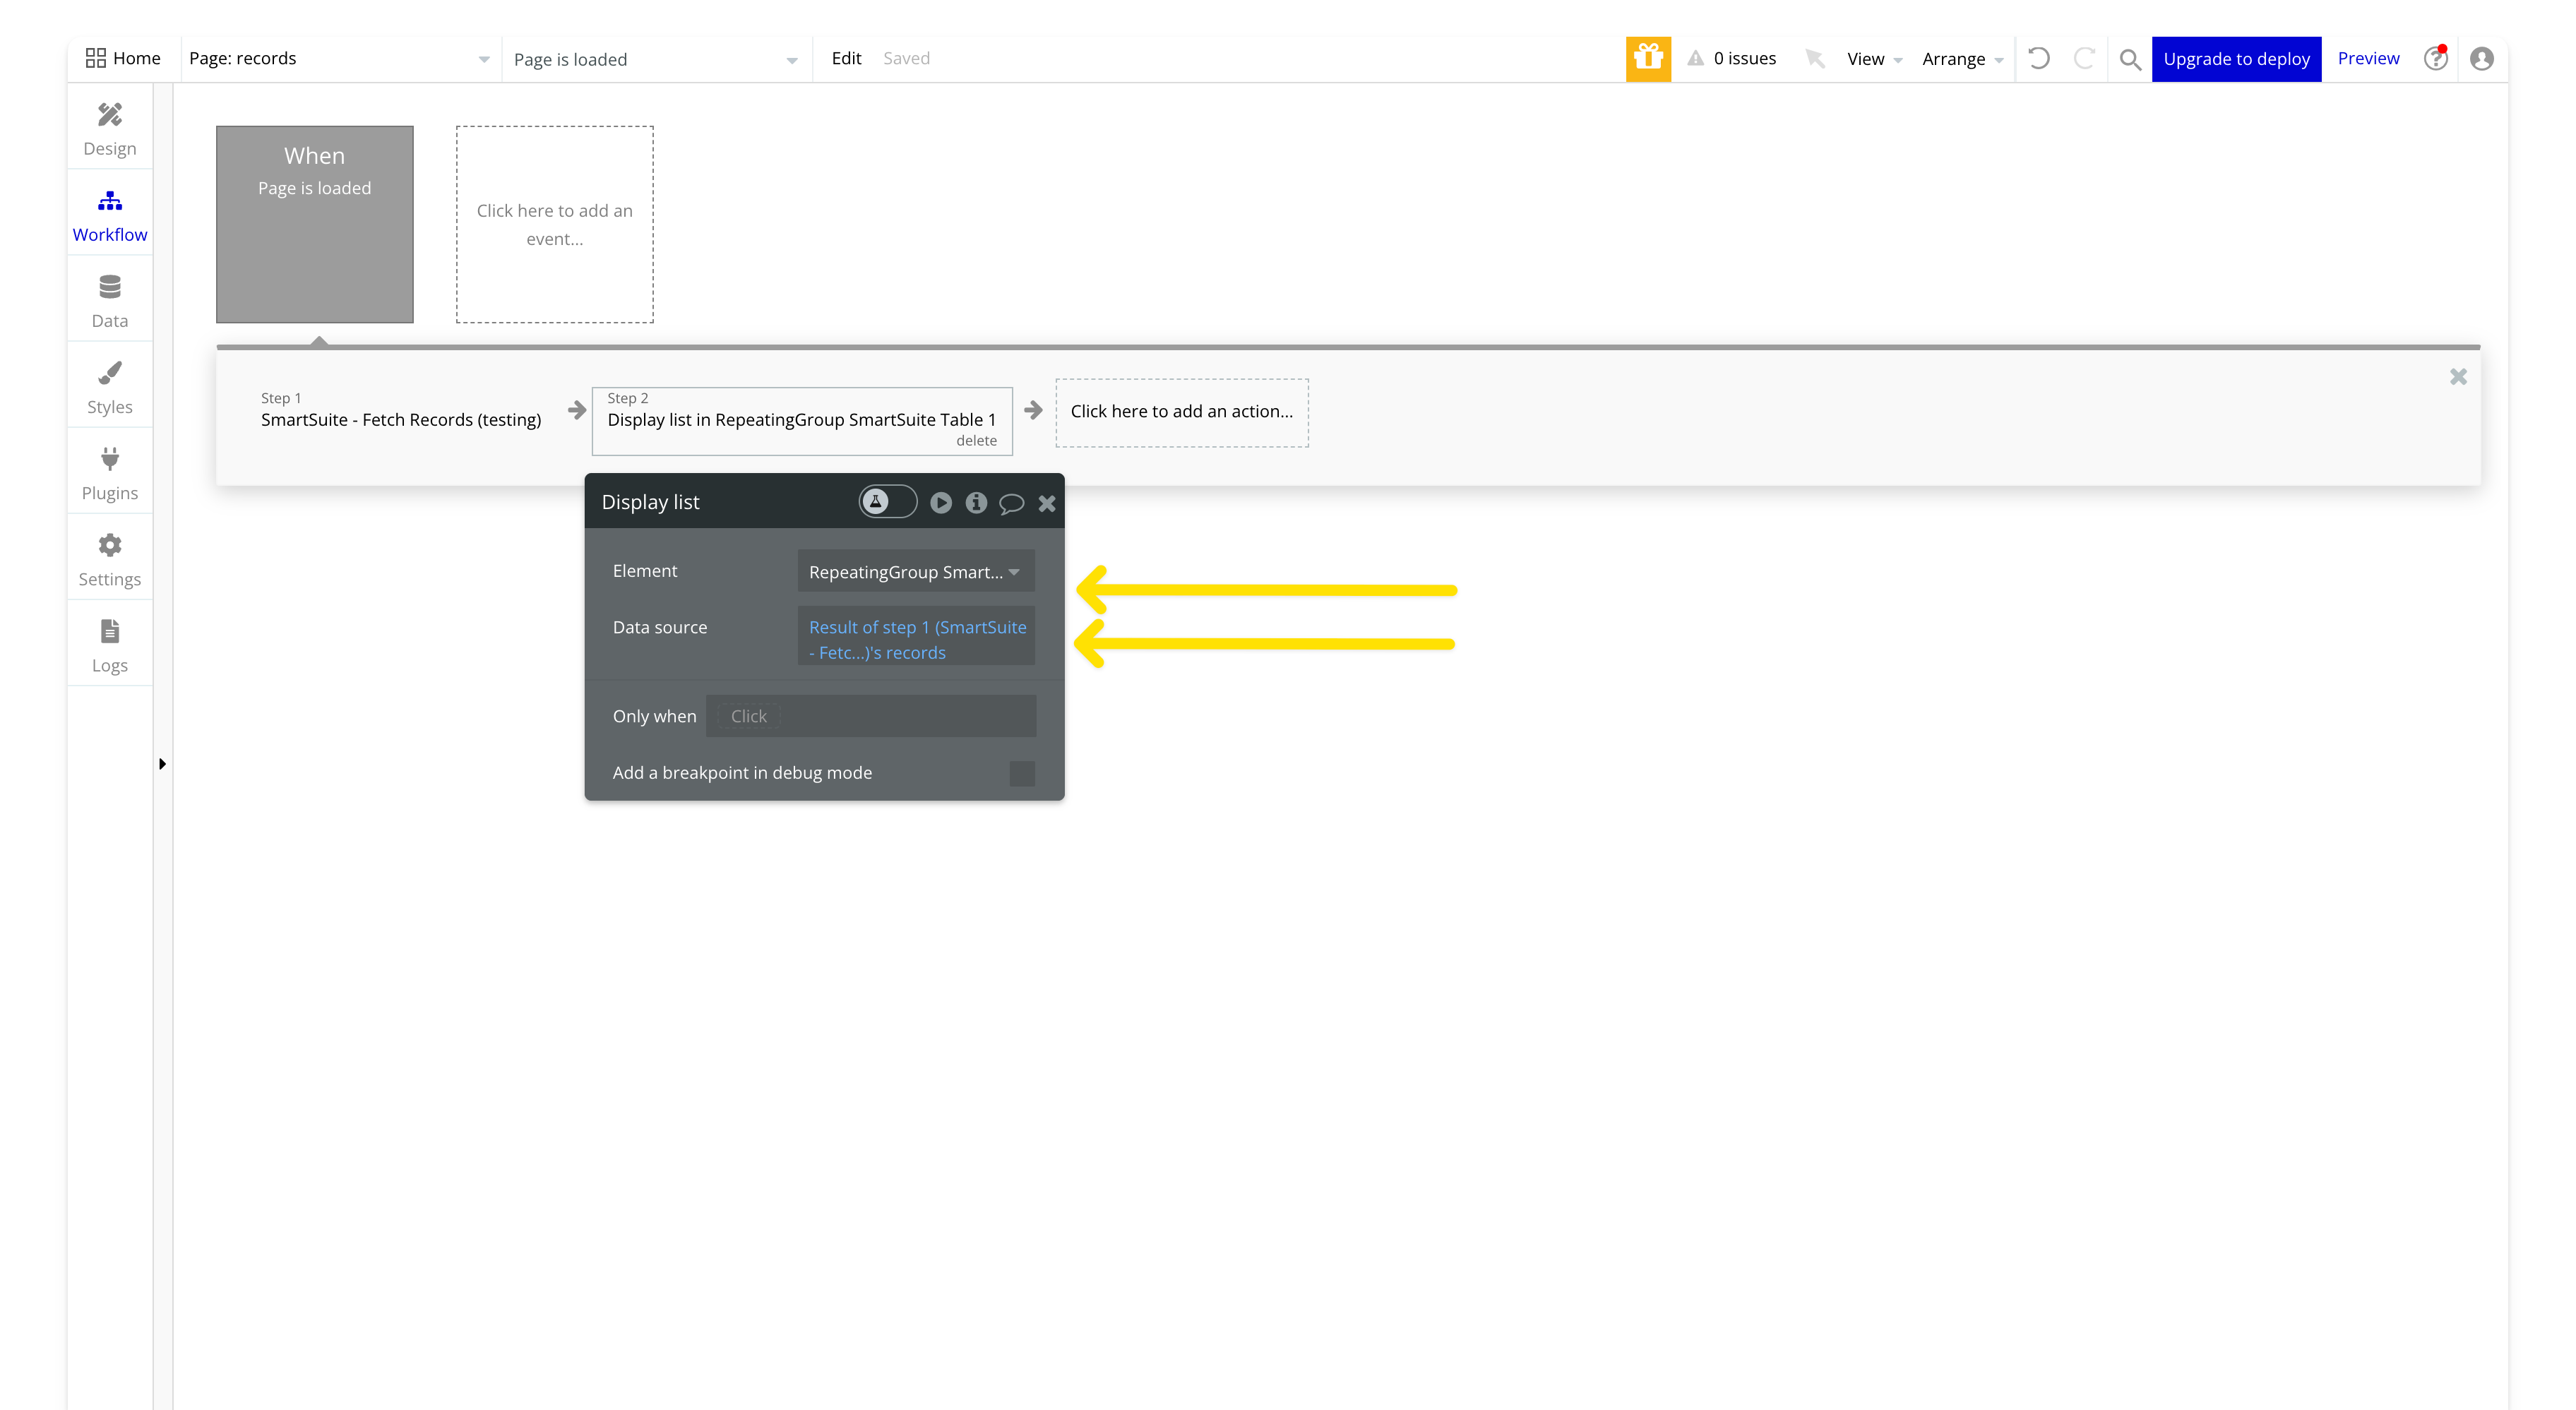Click the undo arrow icon
The width and height of the screenshot is (2576, 1410).
point(2039,58)
